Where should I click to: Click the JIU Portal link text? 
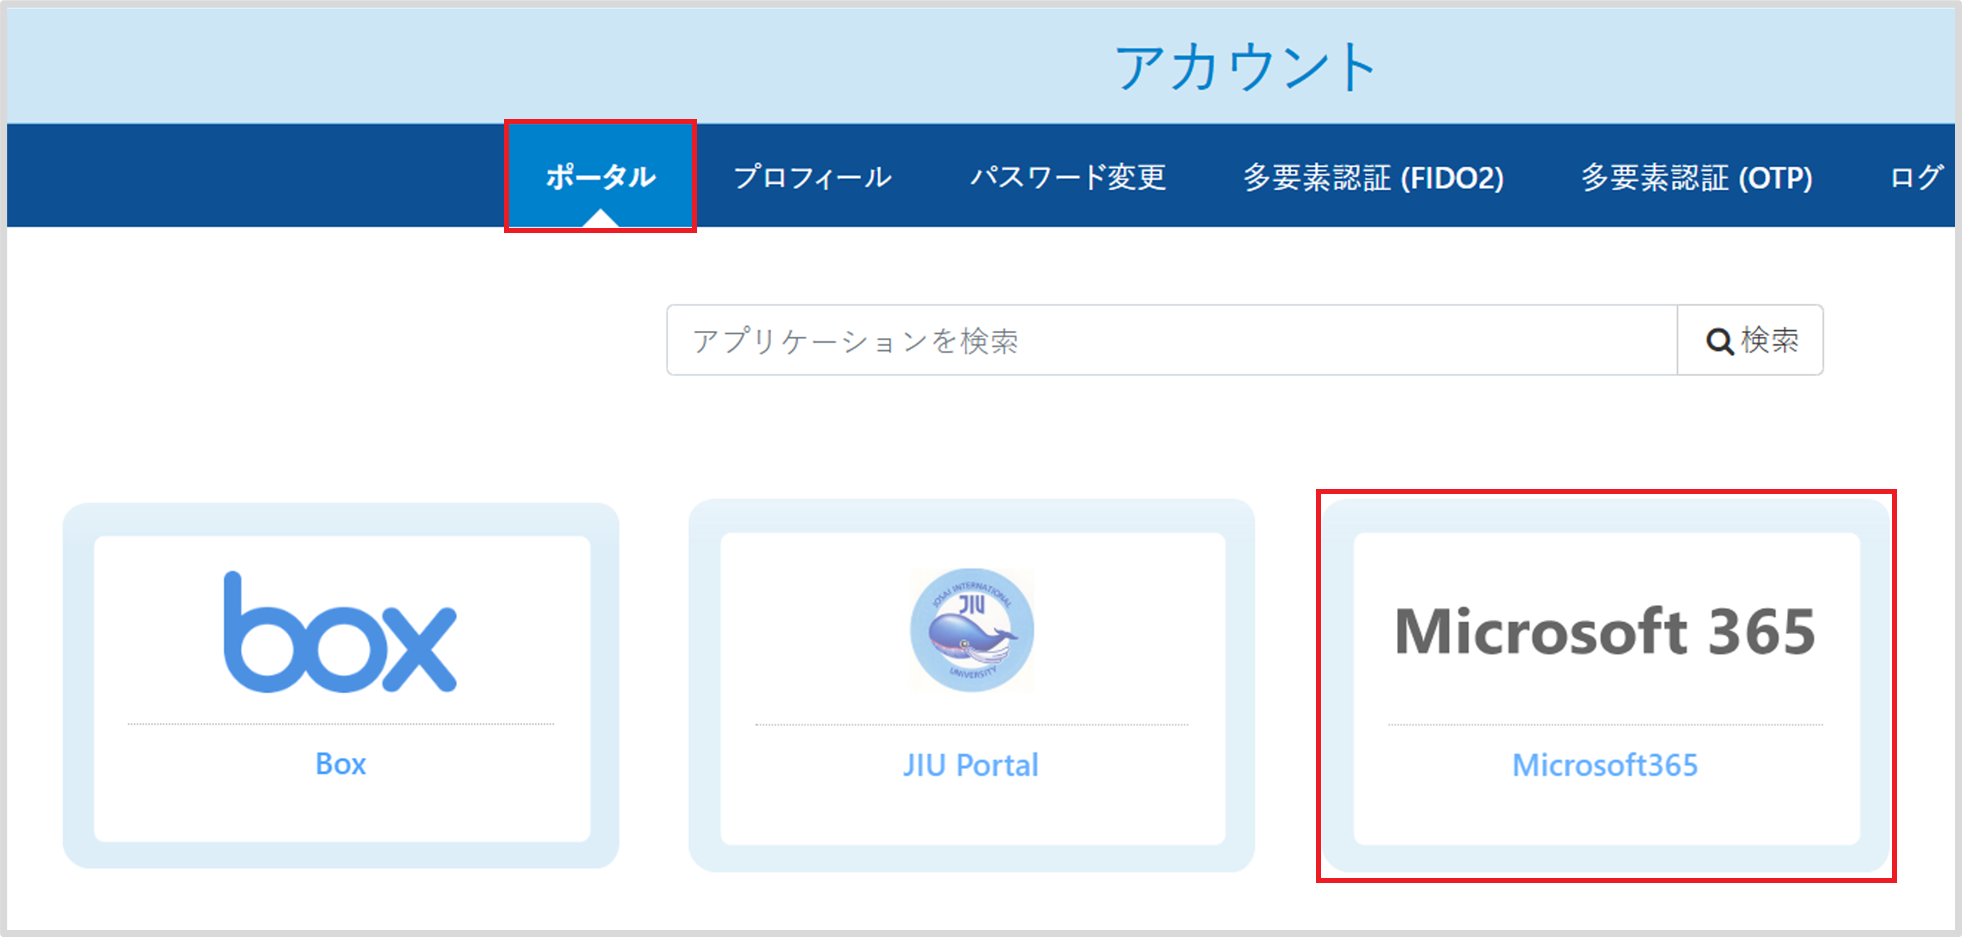969,765
